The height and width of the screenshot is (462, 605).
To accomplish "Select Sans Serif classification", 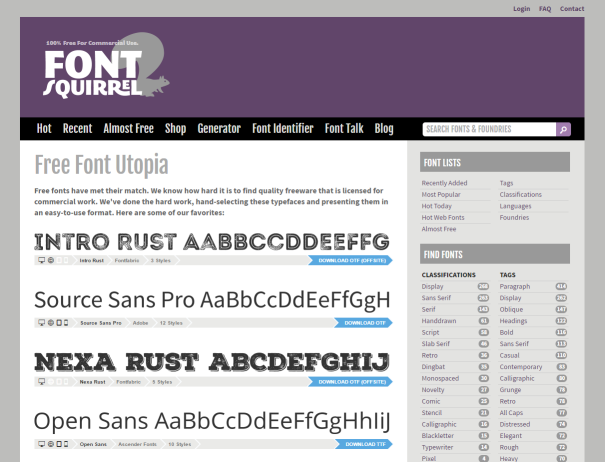I will click(x=436, y=298).
